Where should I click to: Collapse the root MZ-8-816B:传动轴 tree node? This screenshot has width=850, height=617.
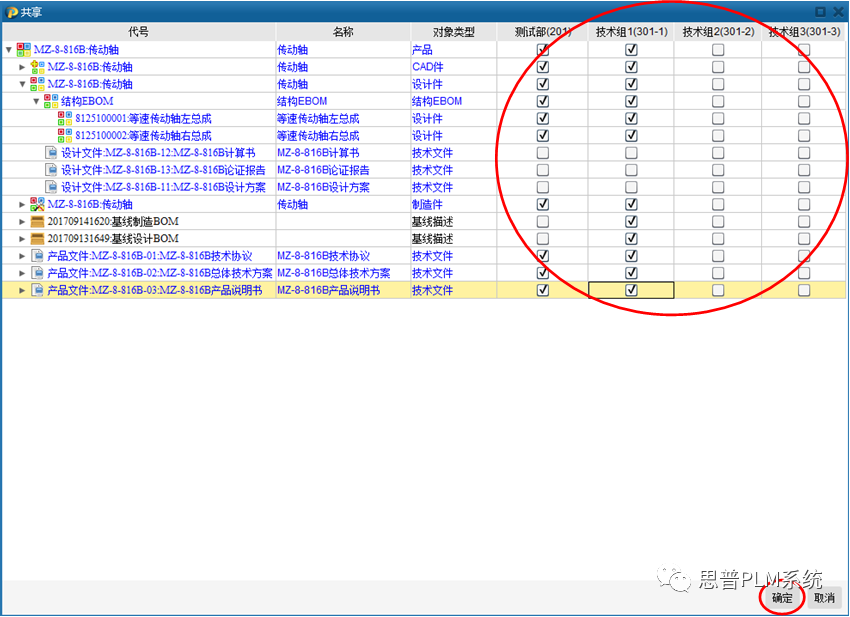(8, 49)
